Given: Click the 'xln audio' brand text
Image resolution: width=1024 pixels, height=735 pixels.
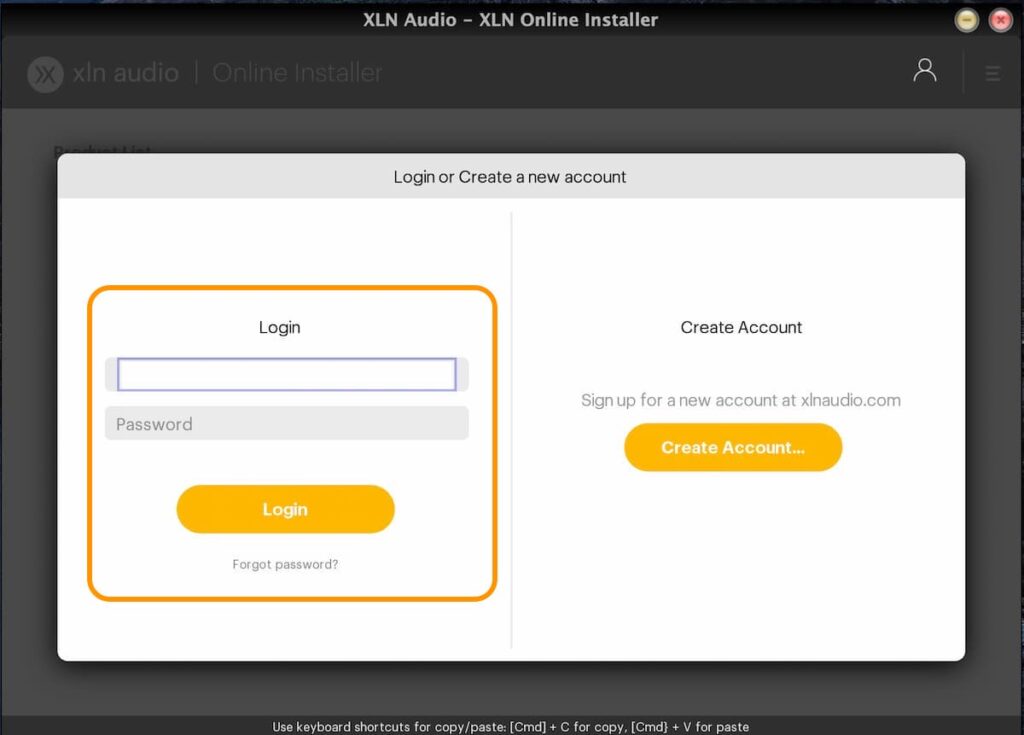Looking at the screenshot, I should [x=126, y=73].
